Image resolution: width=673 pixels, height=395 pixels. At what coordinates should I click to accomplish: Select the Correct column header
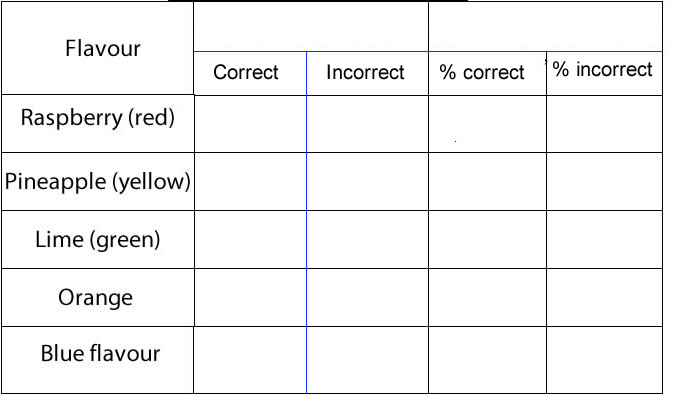[250, 73]
